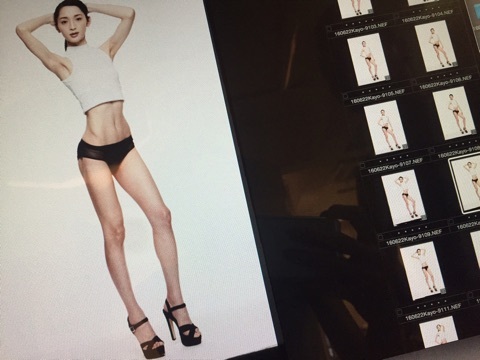Image resolution: width=480 pixels, height=360 pixels.
Task: Toggle the tag box beside 160622Kayo-9105.NEF
Action: pos(345,96)
